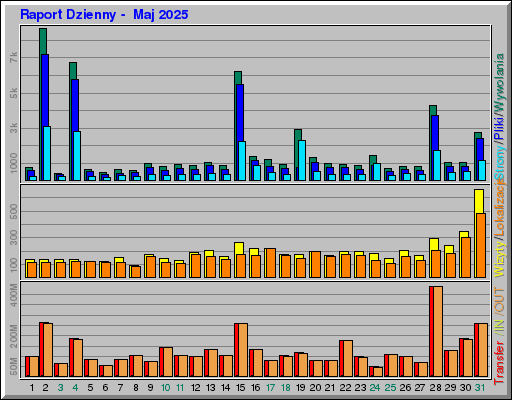512x400 pixels.
Task: Click day label 28 on the bottom axis
Action: tap(435, 388)
